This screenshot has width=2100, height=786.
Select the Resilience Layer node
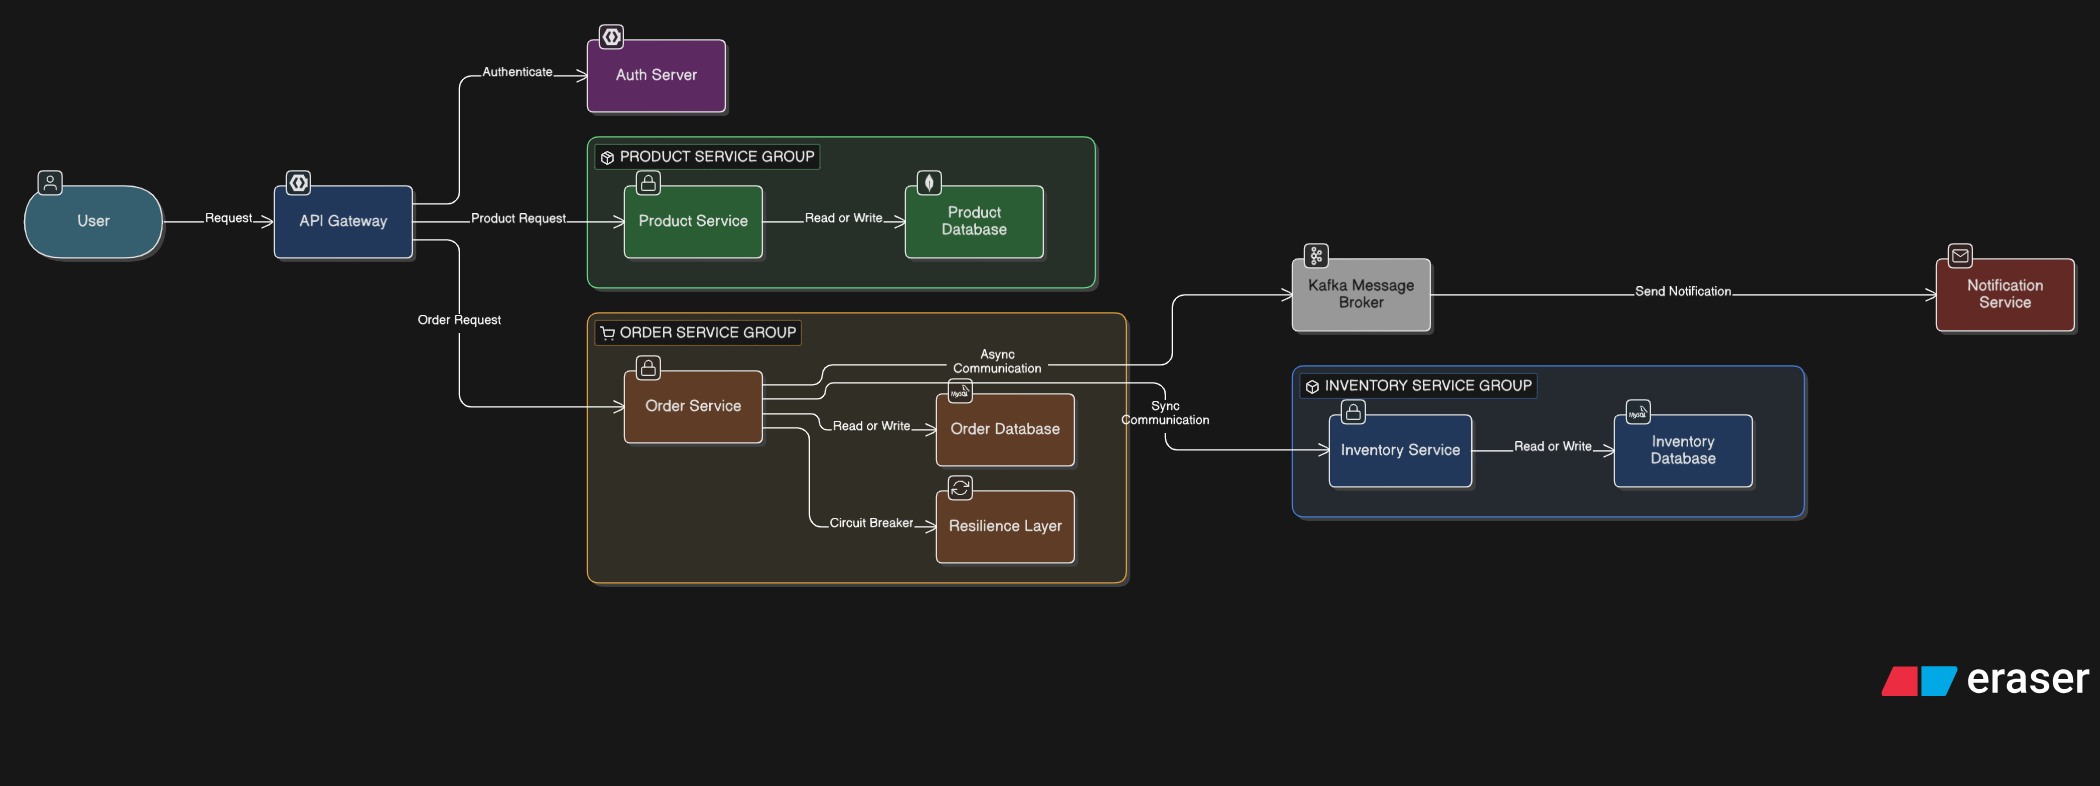click(1005, 527)
